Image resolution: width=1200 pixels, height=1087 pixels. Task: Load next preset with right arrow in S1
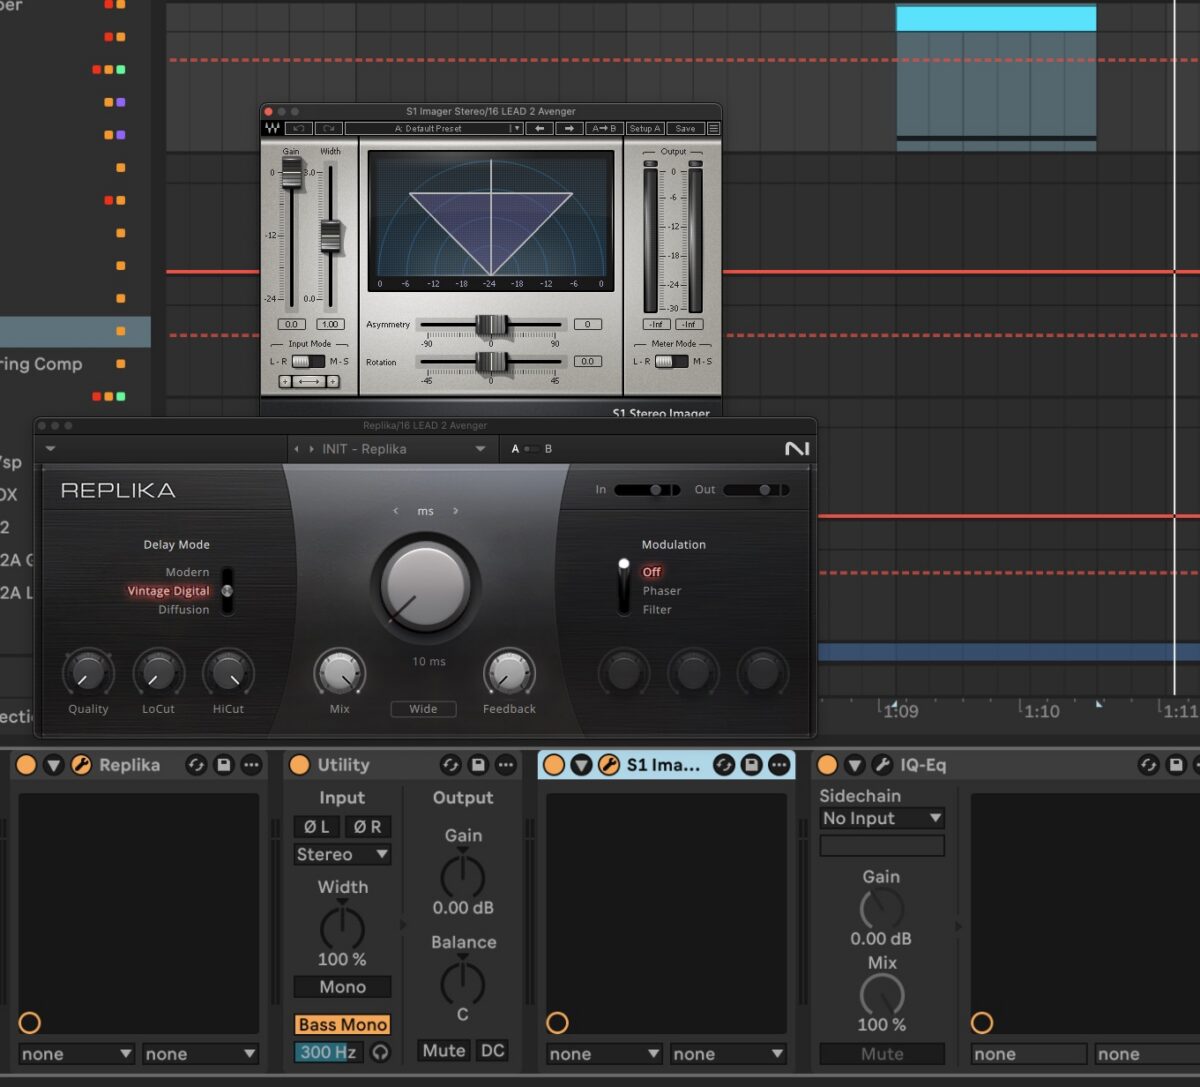tap(570, 128)
